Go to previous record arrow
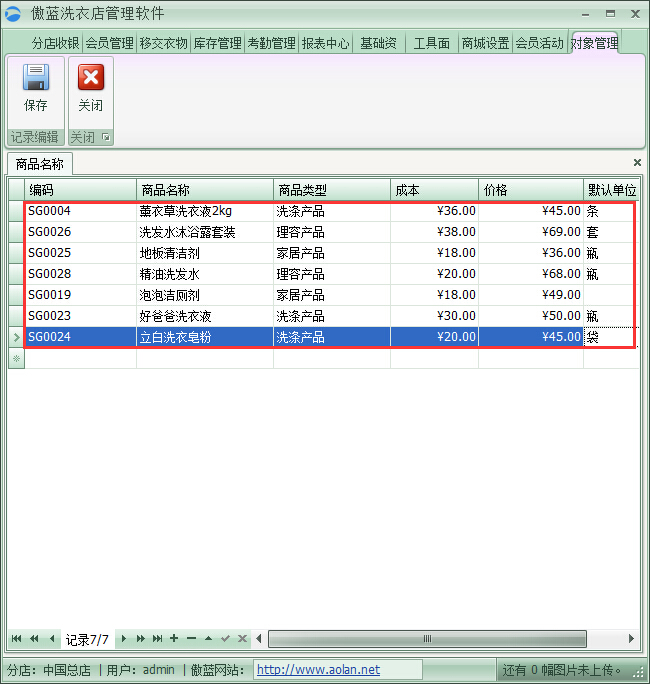Image resolution: width=650 pixels, height=684 pixels. (52, 639)
